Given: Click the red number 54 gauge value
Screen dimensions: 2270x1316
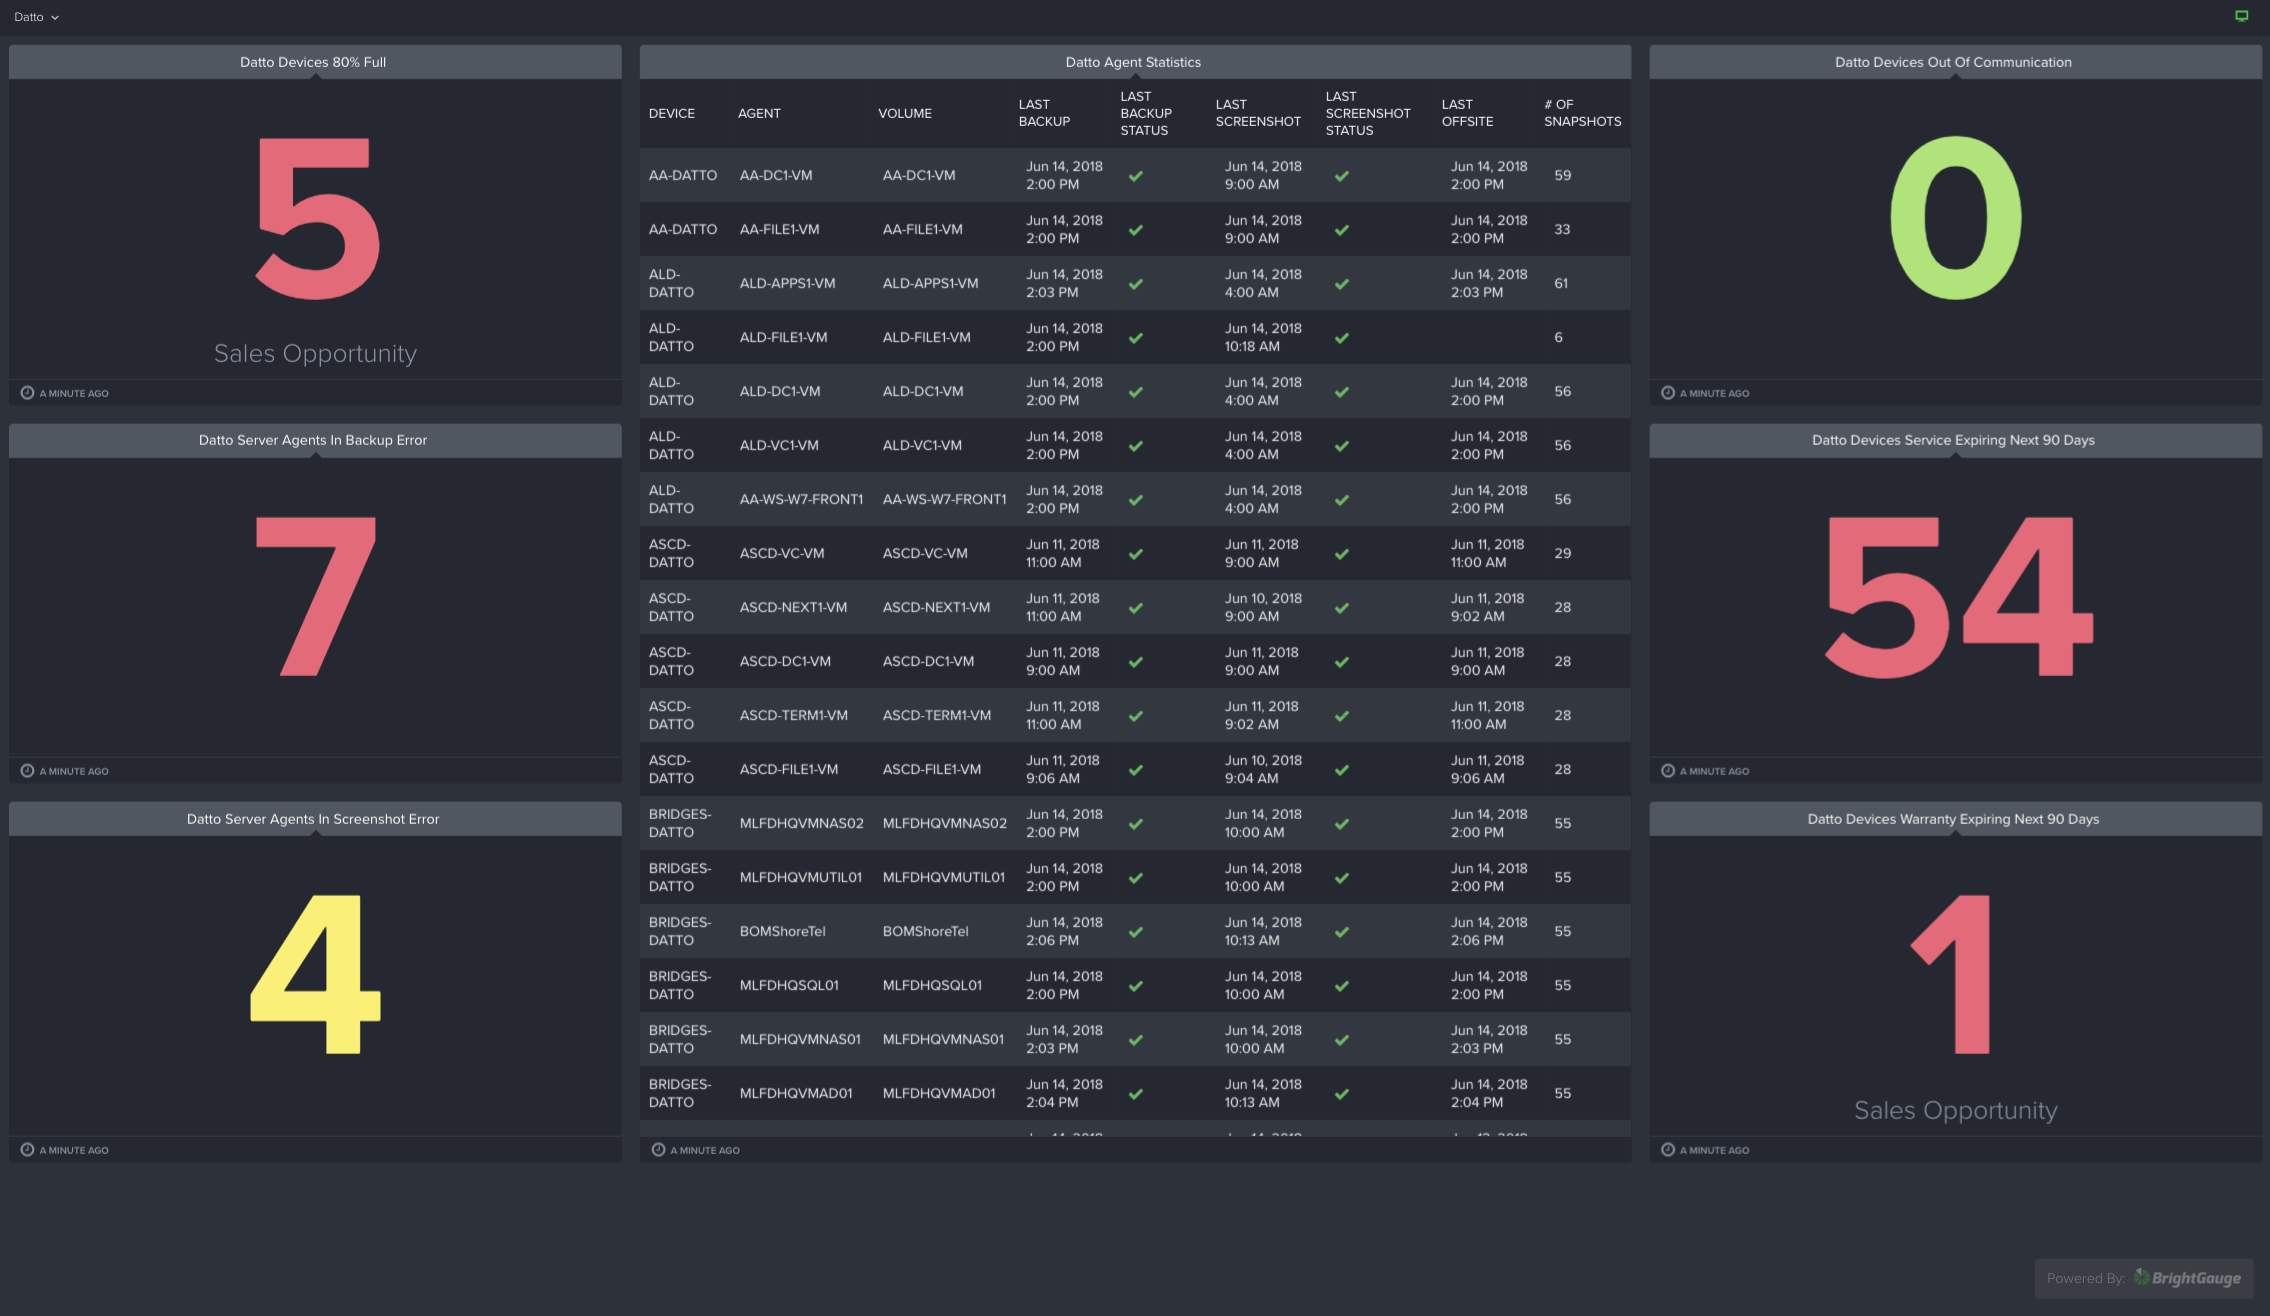Looking at the screenshot, I should pos(1958,596).
